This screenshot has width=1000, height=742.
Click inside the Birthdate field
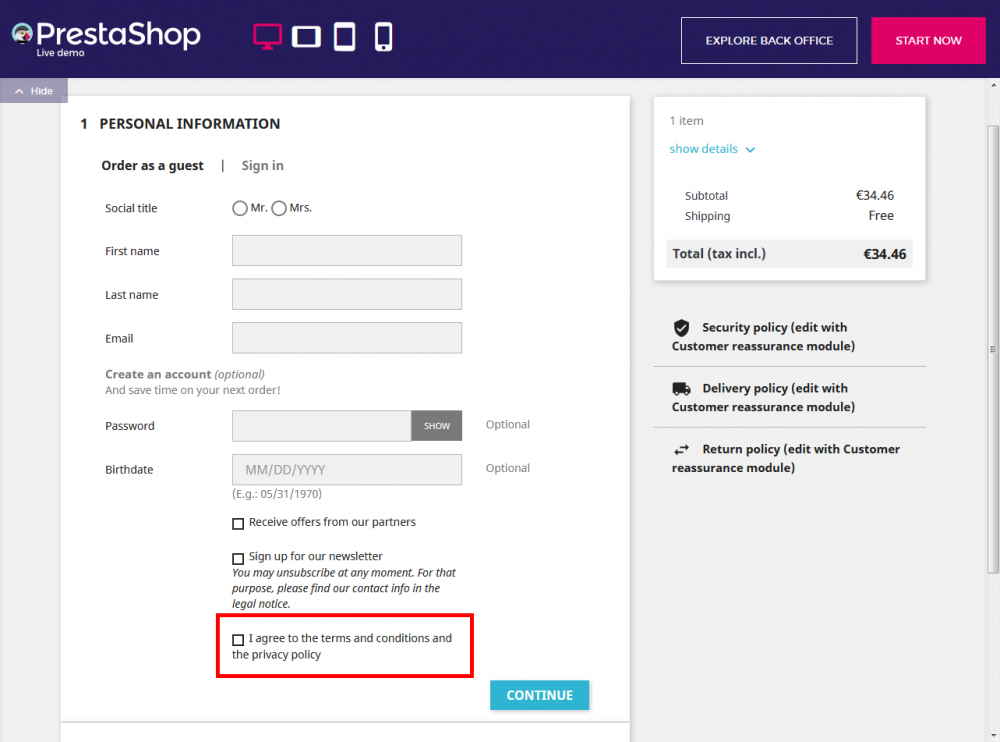(346, 469)
